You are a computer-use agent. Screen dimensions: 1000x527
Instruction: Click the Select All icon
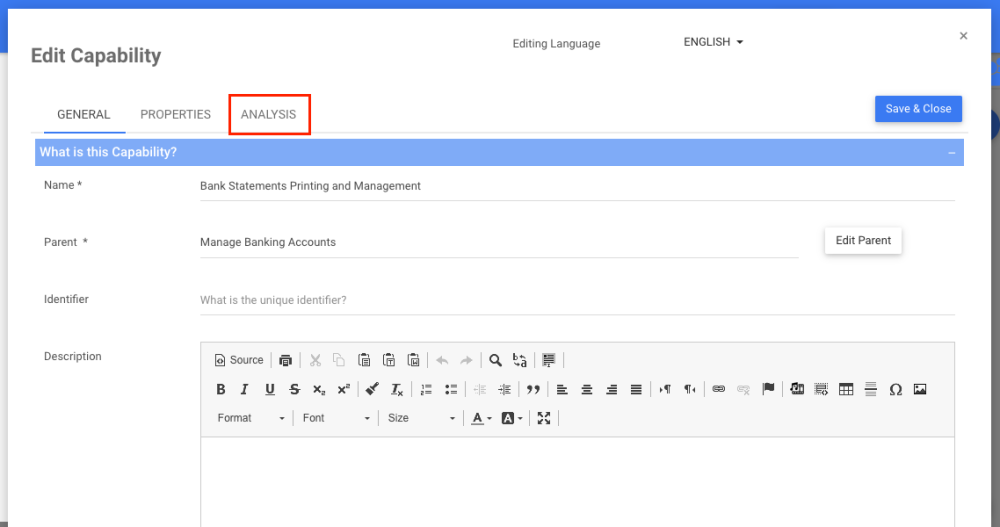[x=548, y=360]
